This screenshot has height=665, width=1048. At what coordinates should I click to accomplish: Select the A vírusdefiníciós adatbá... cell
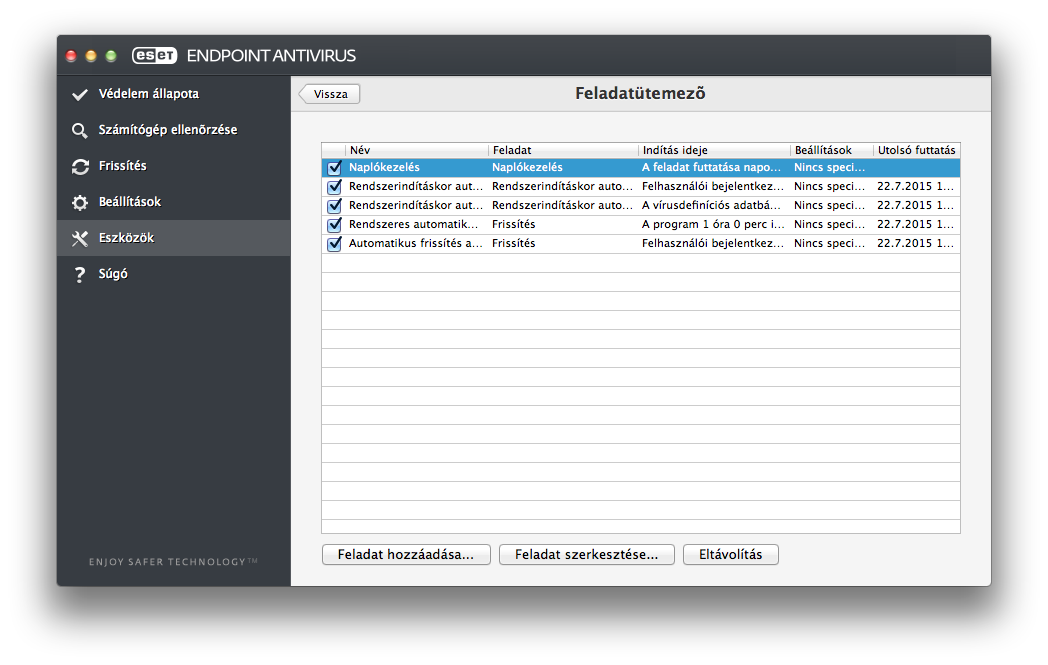tap(711, 205)
